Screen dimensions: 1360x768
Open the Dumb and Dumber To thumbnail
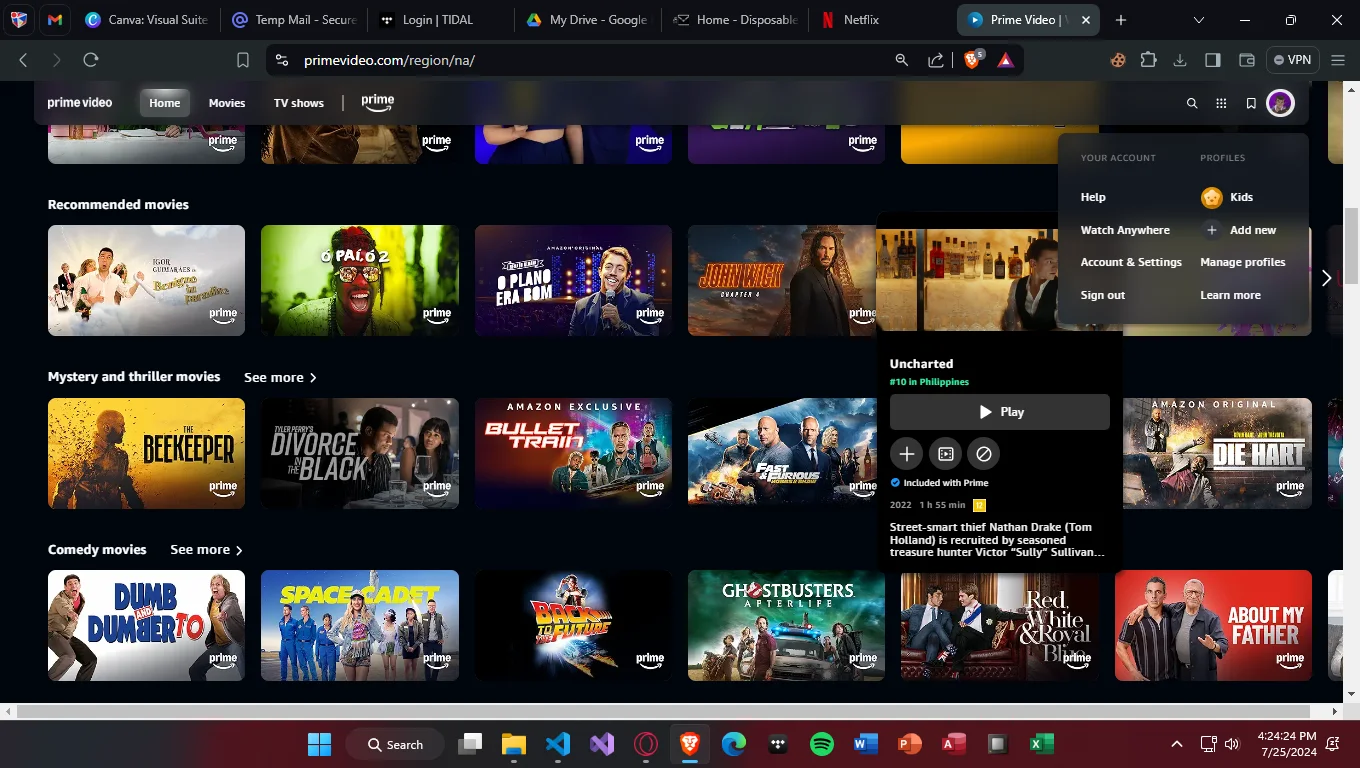[x=146, y=626]
